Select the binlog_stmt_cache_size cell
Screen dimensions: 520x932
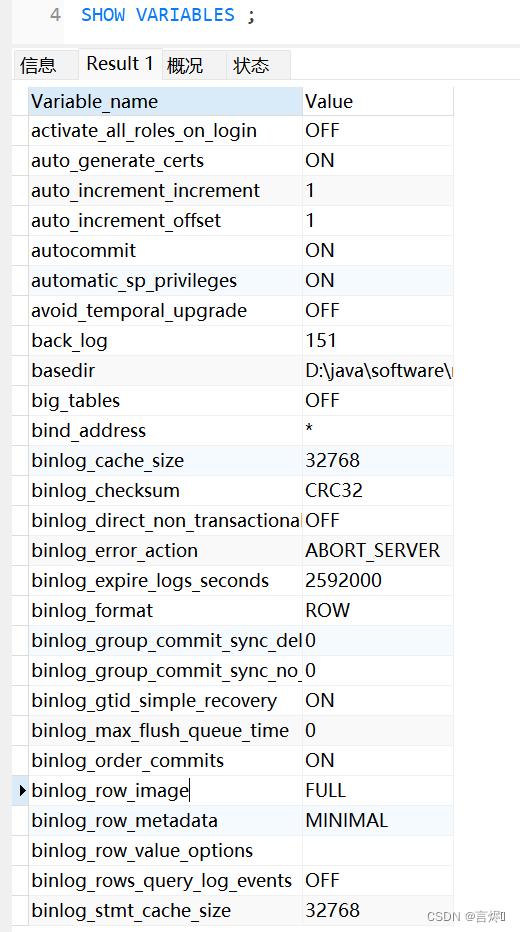point(165,911)
